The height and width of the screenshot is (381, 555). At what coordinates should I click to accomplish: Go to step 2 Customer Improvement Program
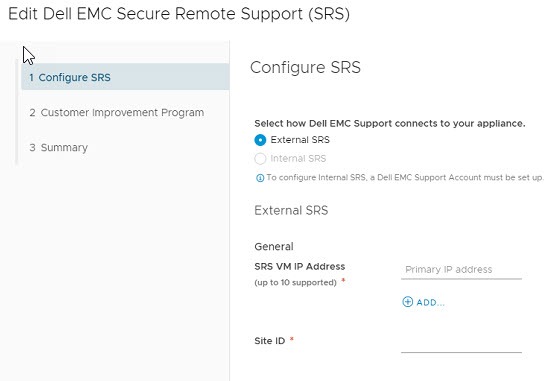point(116,113)
